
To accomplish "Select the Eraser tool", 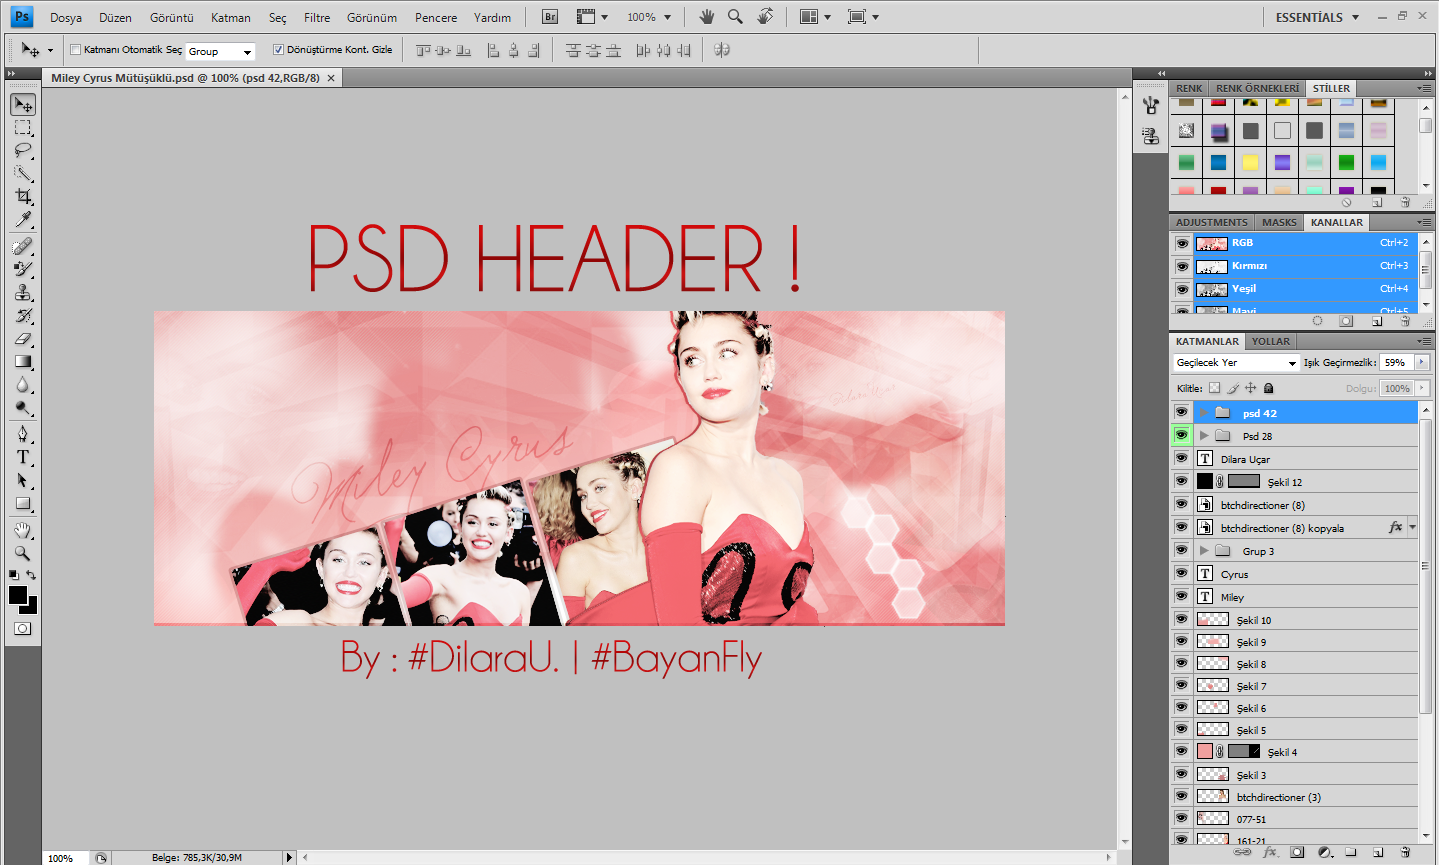I will (x=23, y=339).
